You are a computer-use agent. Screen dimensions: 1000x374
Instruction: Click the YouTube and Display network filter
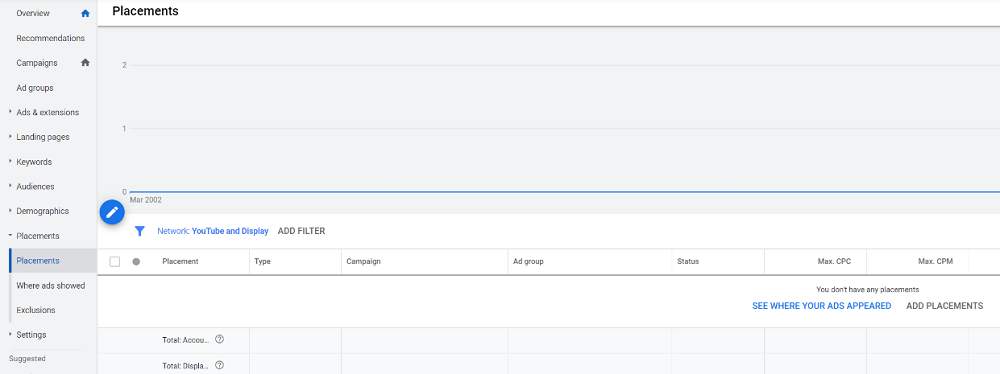(213, 231)
